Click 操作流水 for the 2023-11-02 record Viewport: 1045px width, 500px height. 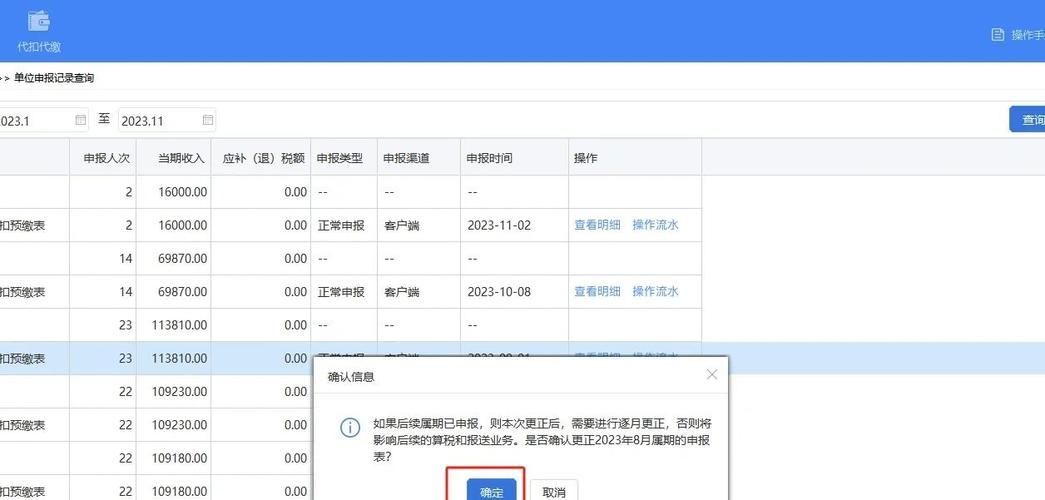(655, 225)
